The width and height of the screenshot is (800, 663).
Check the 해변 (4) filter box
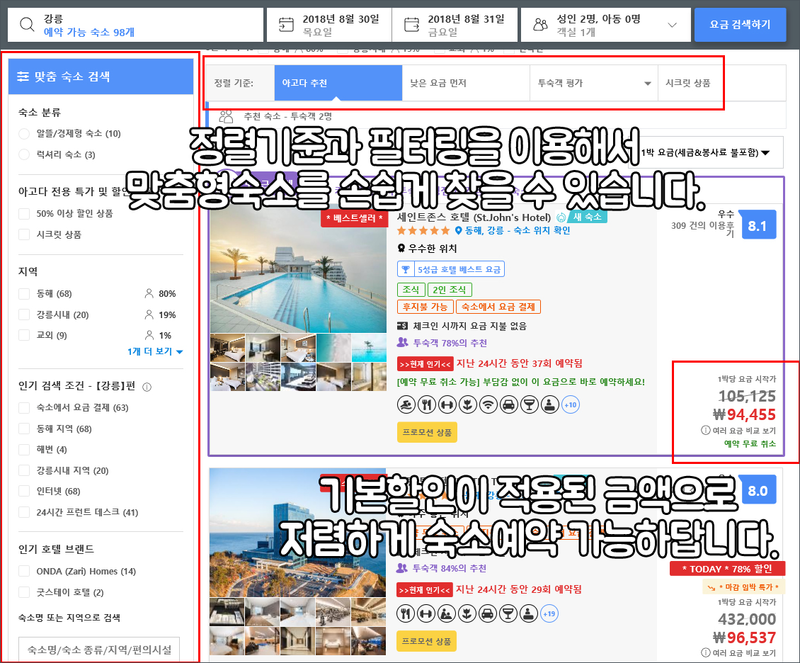(x=24, y=449)
